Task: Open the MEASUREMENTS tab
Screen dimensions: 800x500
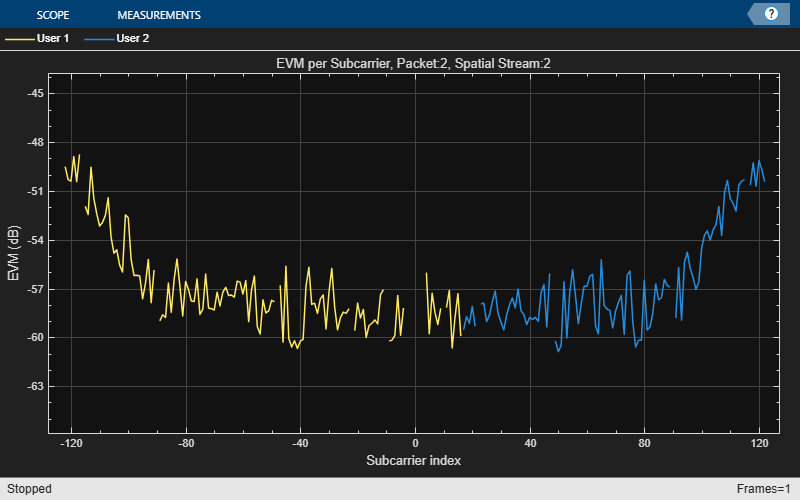Action: click(x=158, y=15)
